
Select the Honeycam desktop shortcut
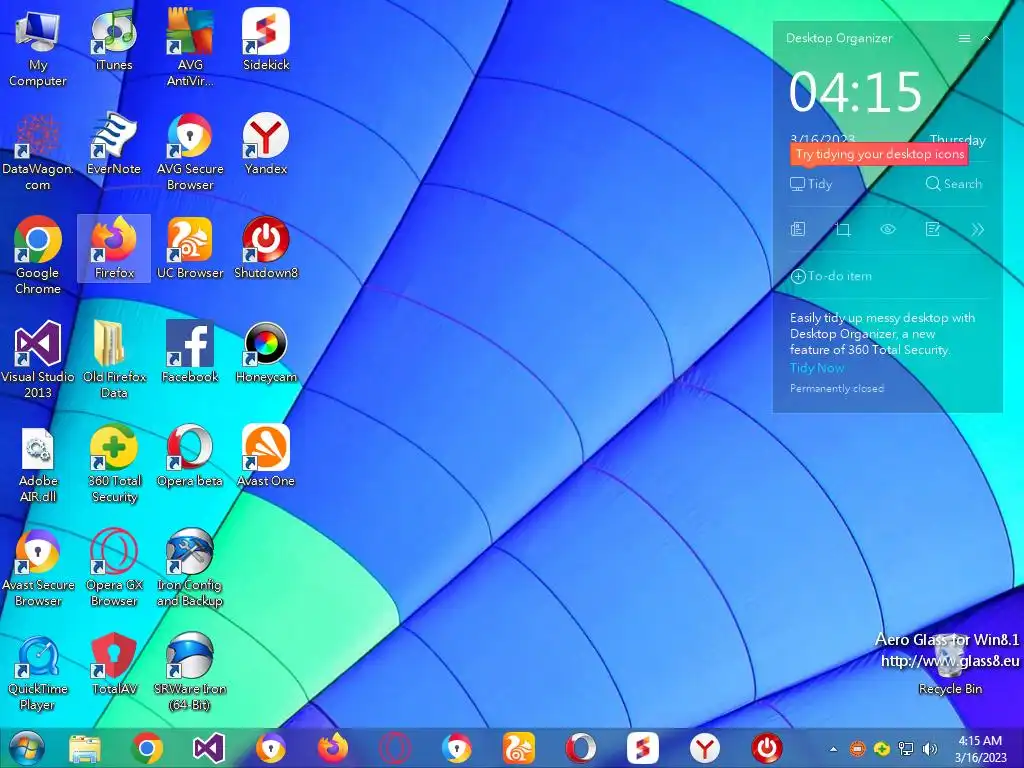coord(266,352)
